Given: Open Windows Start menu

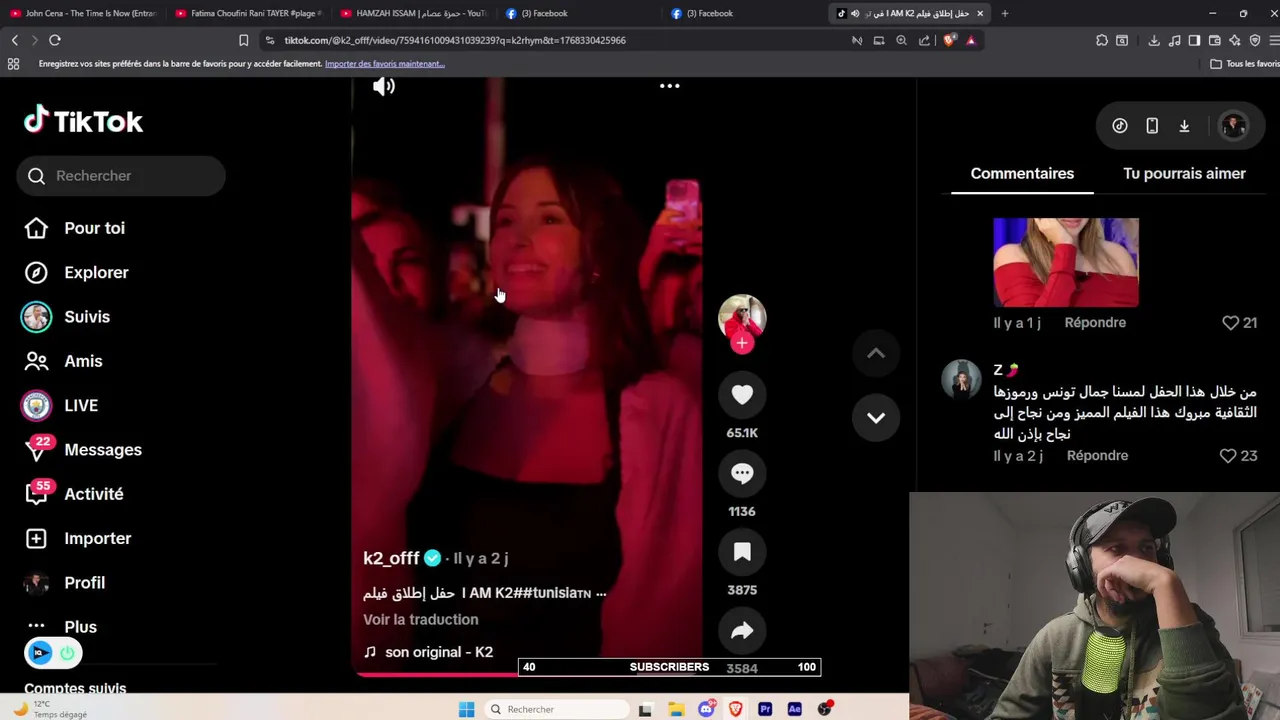Looking at the screenshot, I should 466,709.
